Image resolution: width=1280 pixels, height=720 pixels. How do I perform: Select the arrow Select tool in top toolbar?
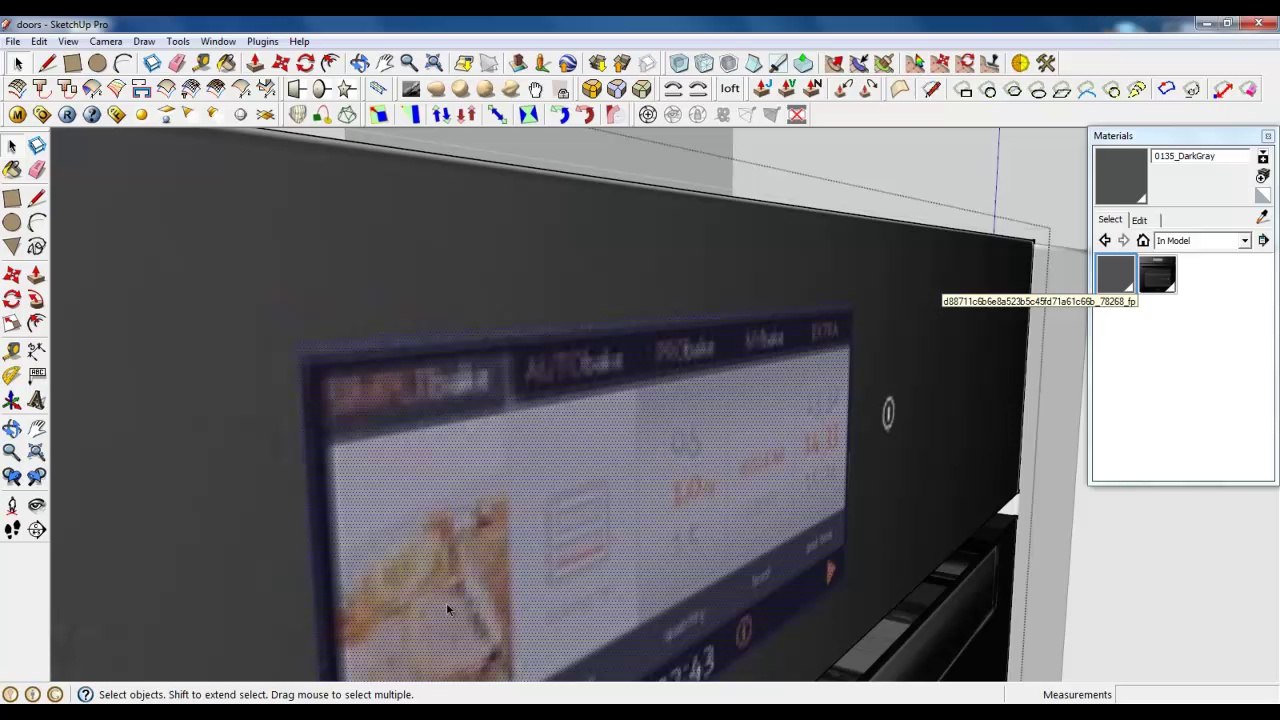click(18, 64)
